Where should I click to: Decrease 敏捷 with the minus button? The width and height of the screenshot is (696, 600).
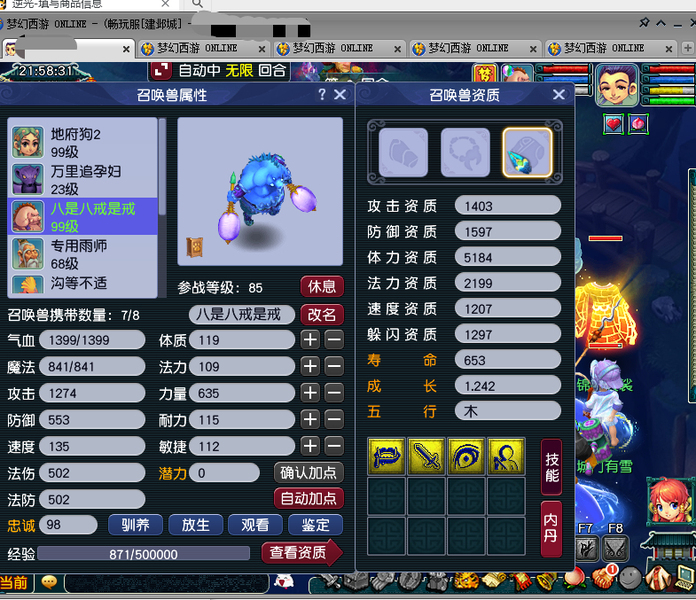[334, 446]
